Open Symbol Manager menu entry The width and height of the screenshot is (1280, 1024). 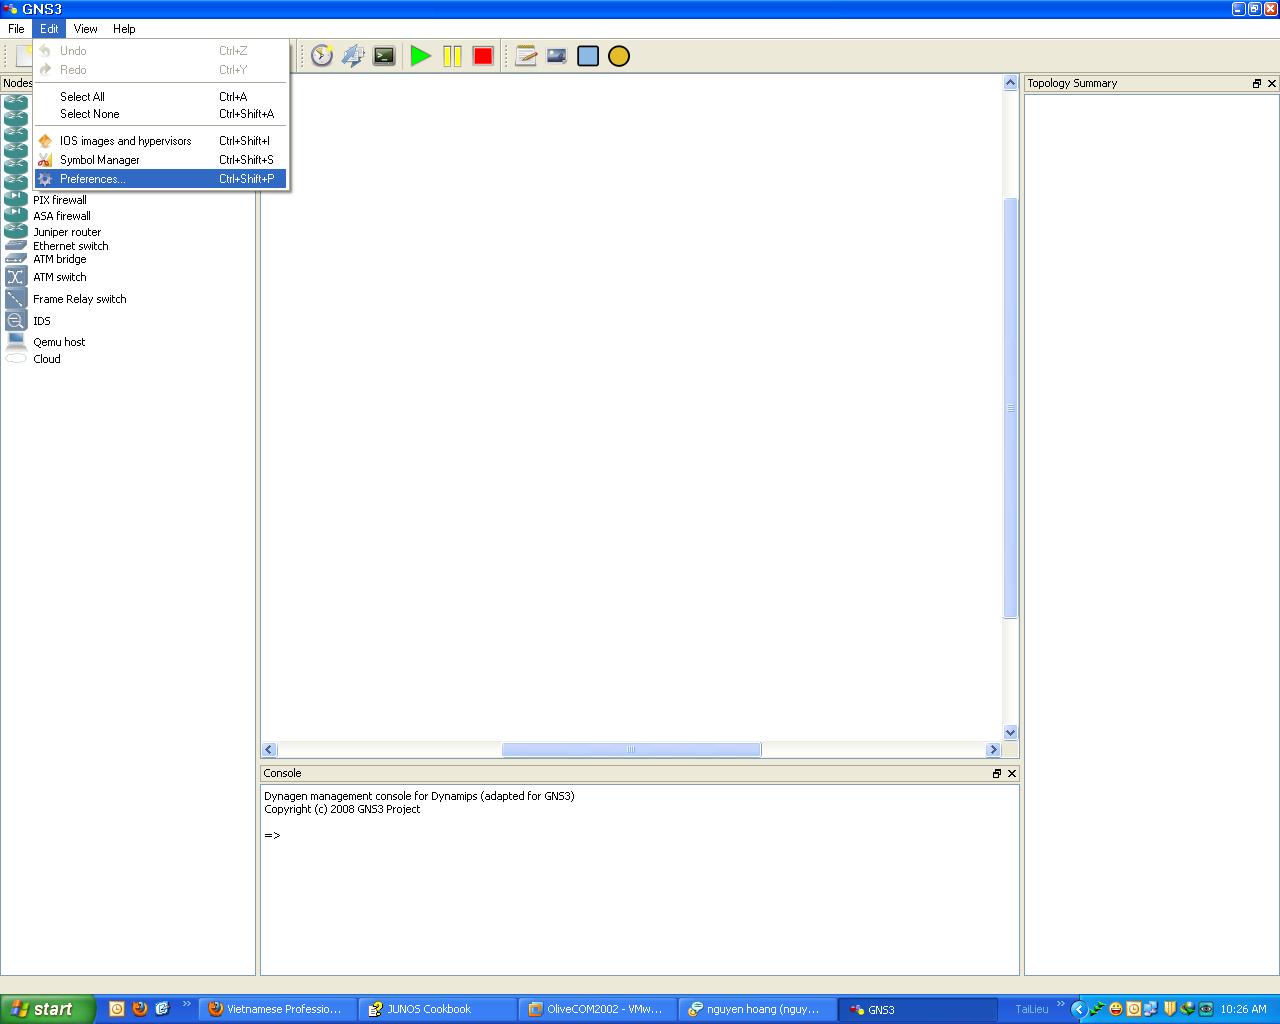click(x=161, y=160)
